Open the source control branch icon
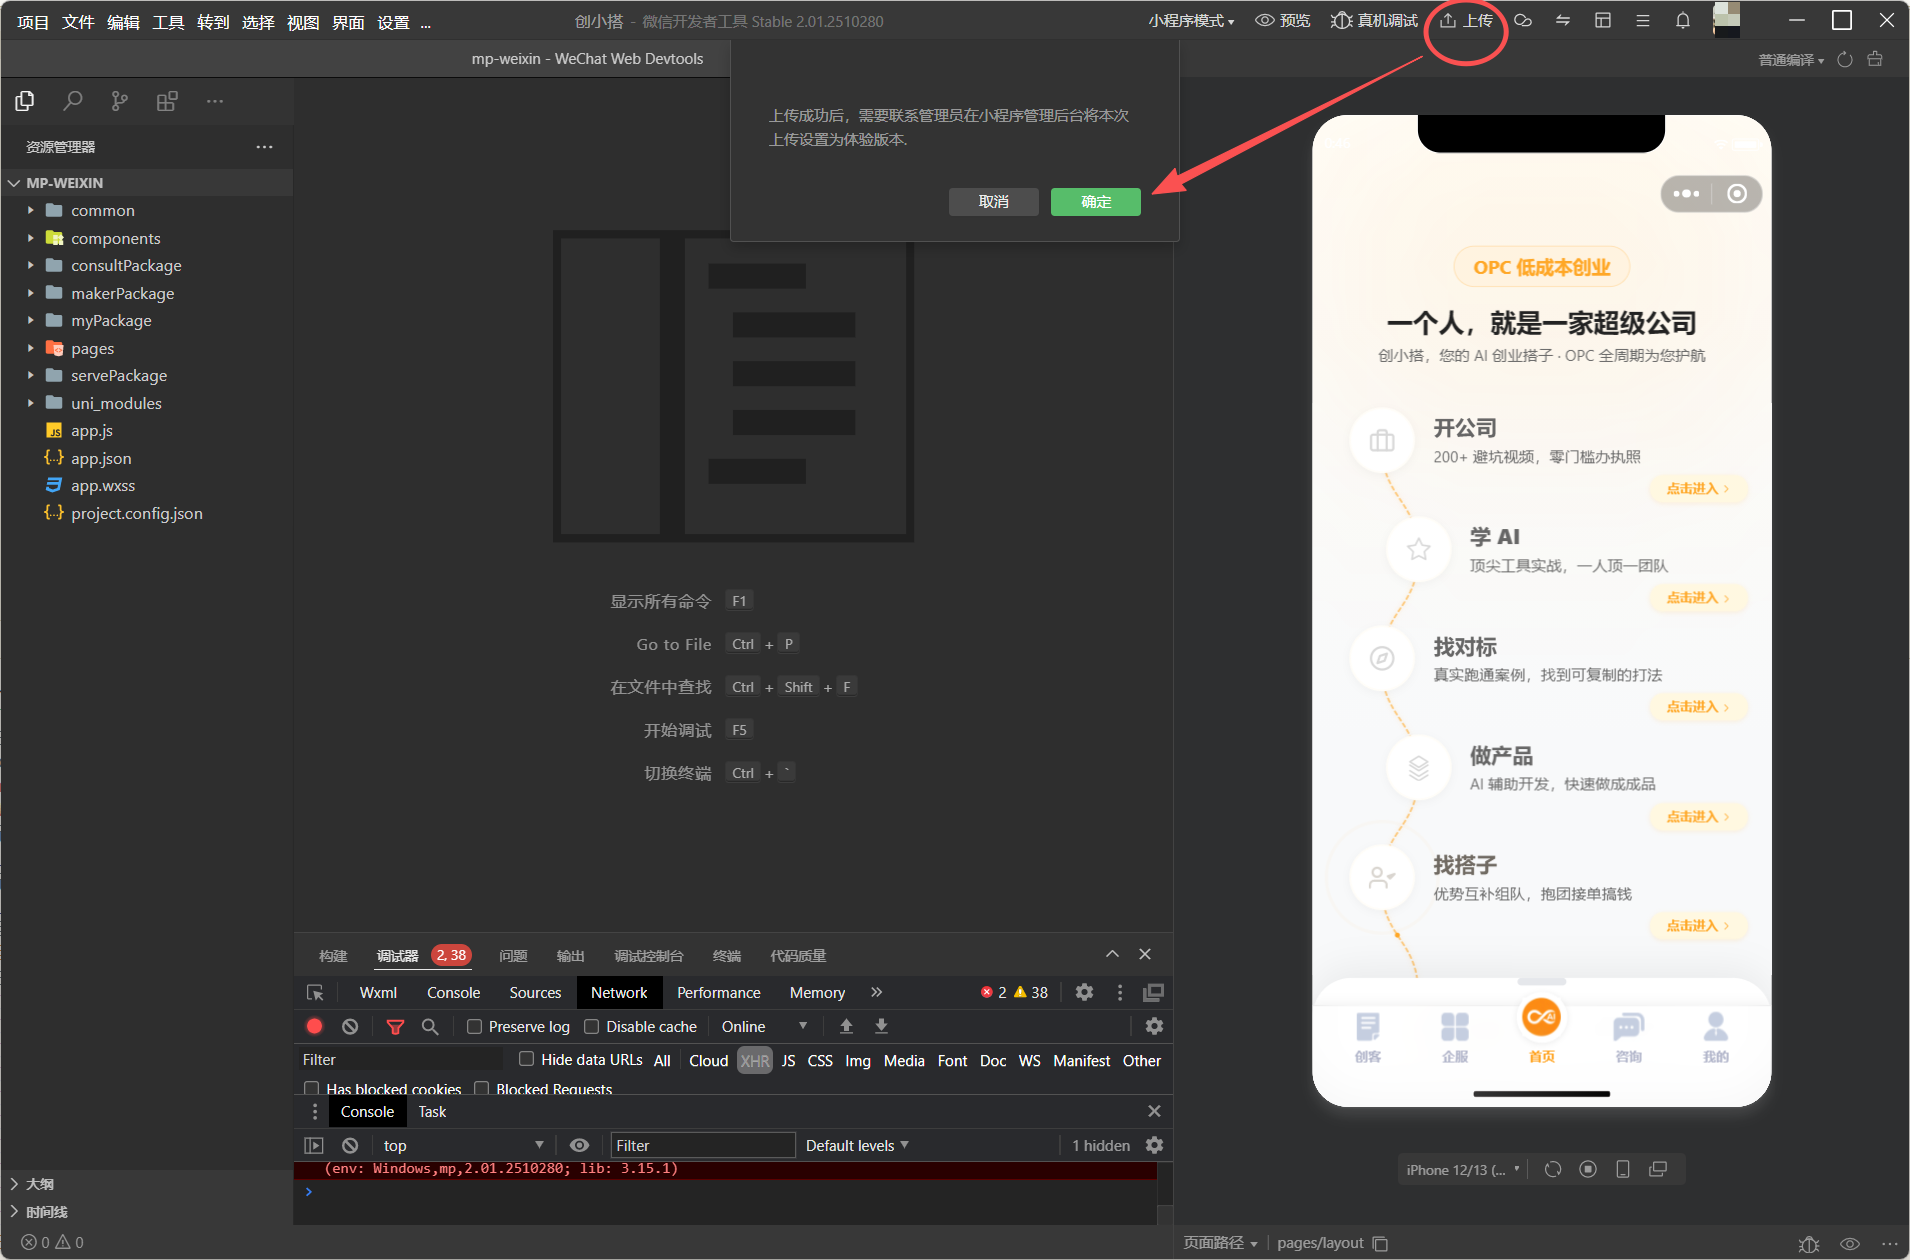 [120, 101]
